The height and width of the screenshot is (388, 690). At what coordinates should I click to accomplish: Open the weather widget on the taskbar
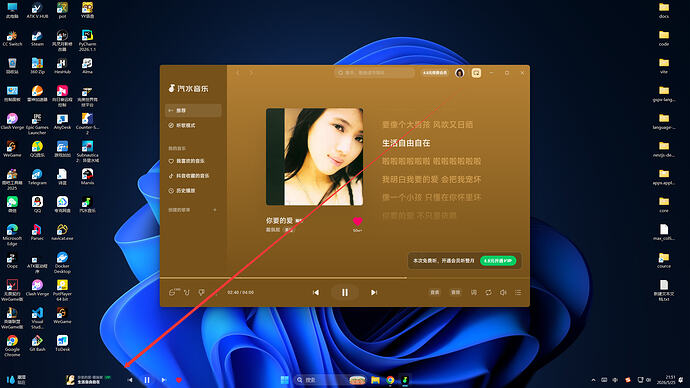(x=16, y=380)
